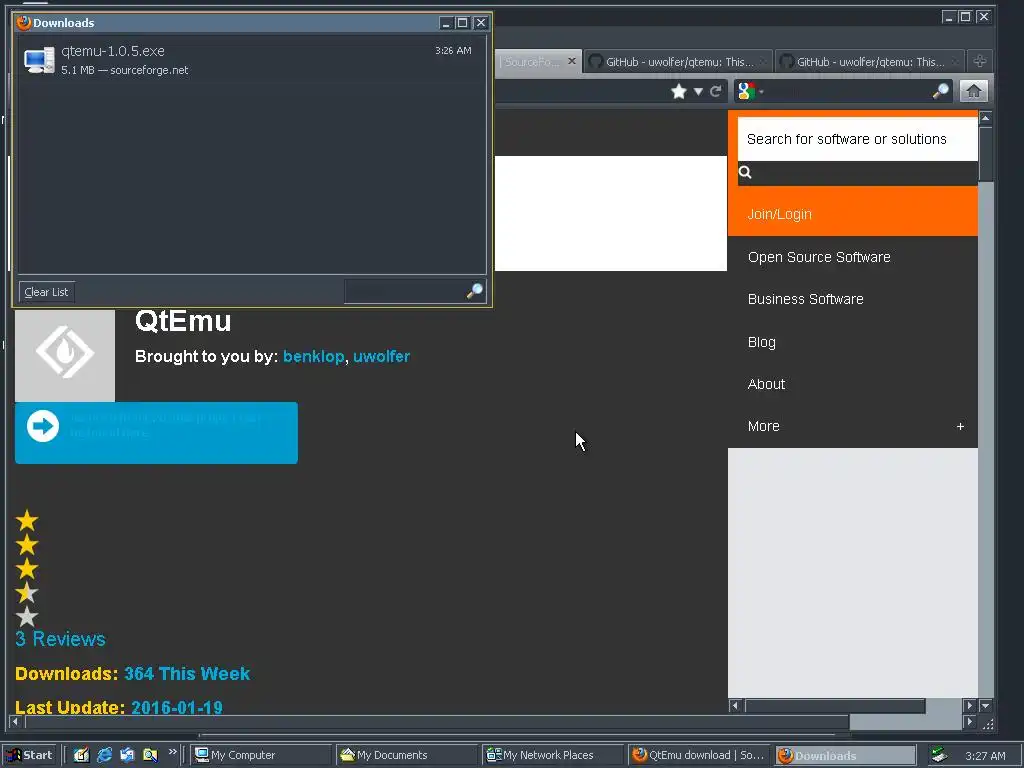Click the bottom horizontal scrollbar right arrow
This screenshot has height=768, width=1024.
(x=970, y=722)
